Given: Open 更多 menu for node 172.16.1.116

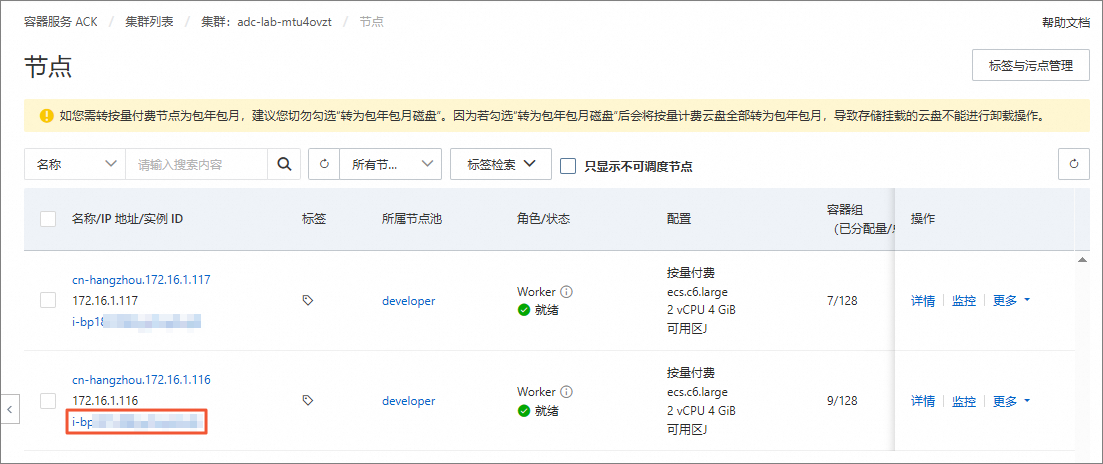Looking at the screenshot, I should (x=1012, y=401).
